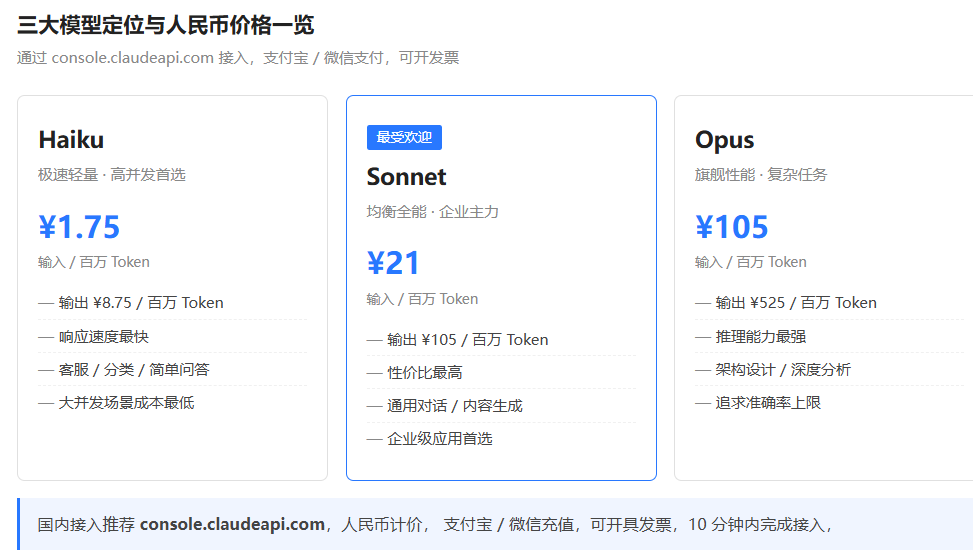Click Haiku tagline 极速轻量 · 高并发首选
Screen dimensions: 973x557
pyautogui.click(x=112, y=175)
